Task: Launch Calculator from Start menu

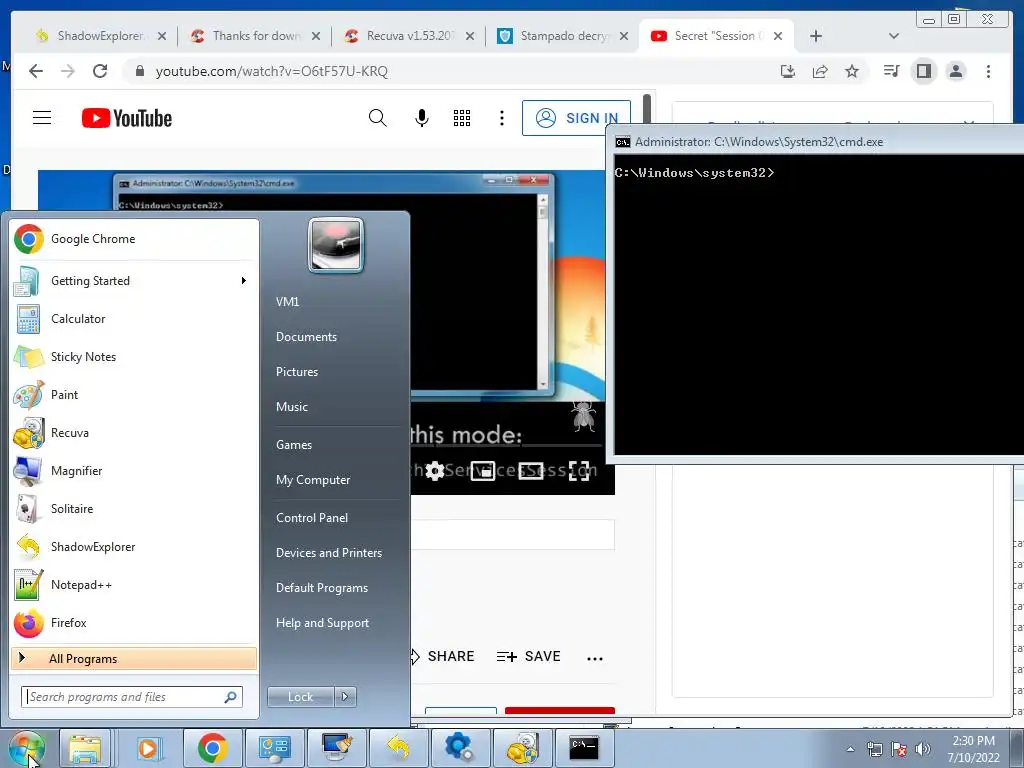Action: click(x=134, y=319)
